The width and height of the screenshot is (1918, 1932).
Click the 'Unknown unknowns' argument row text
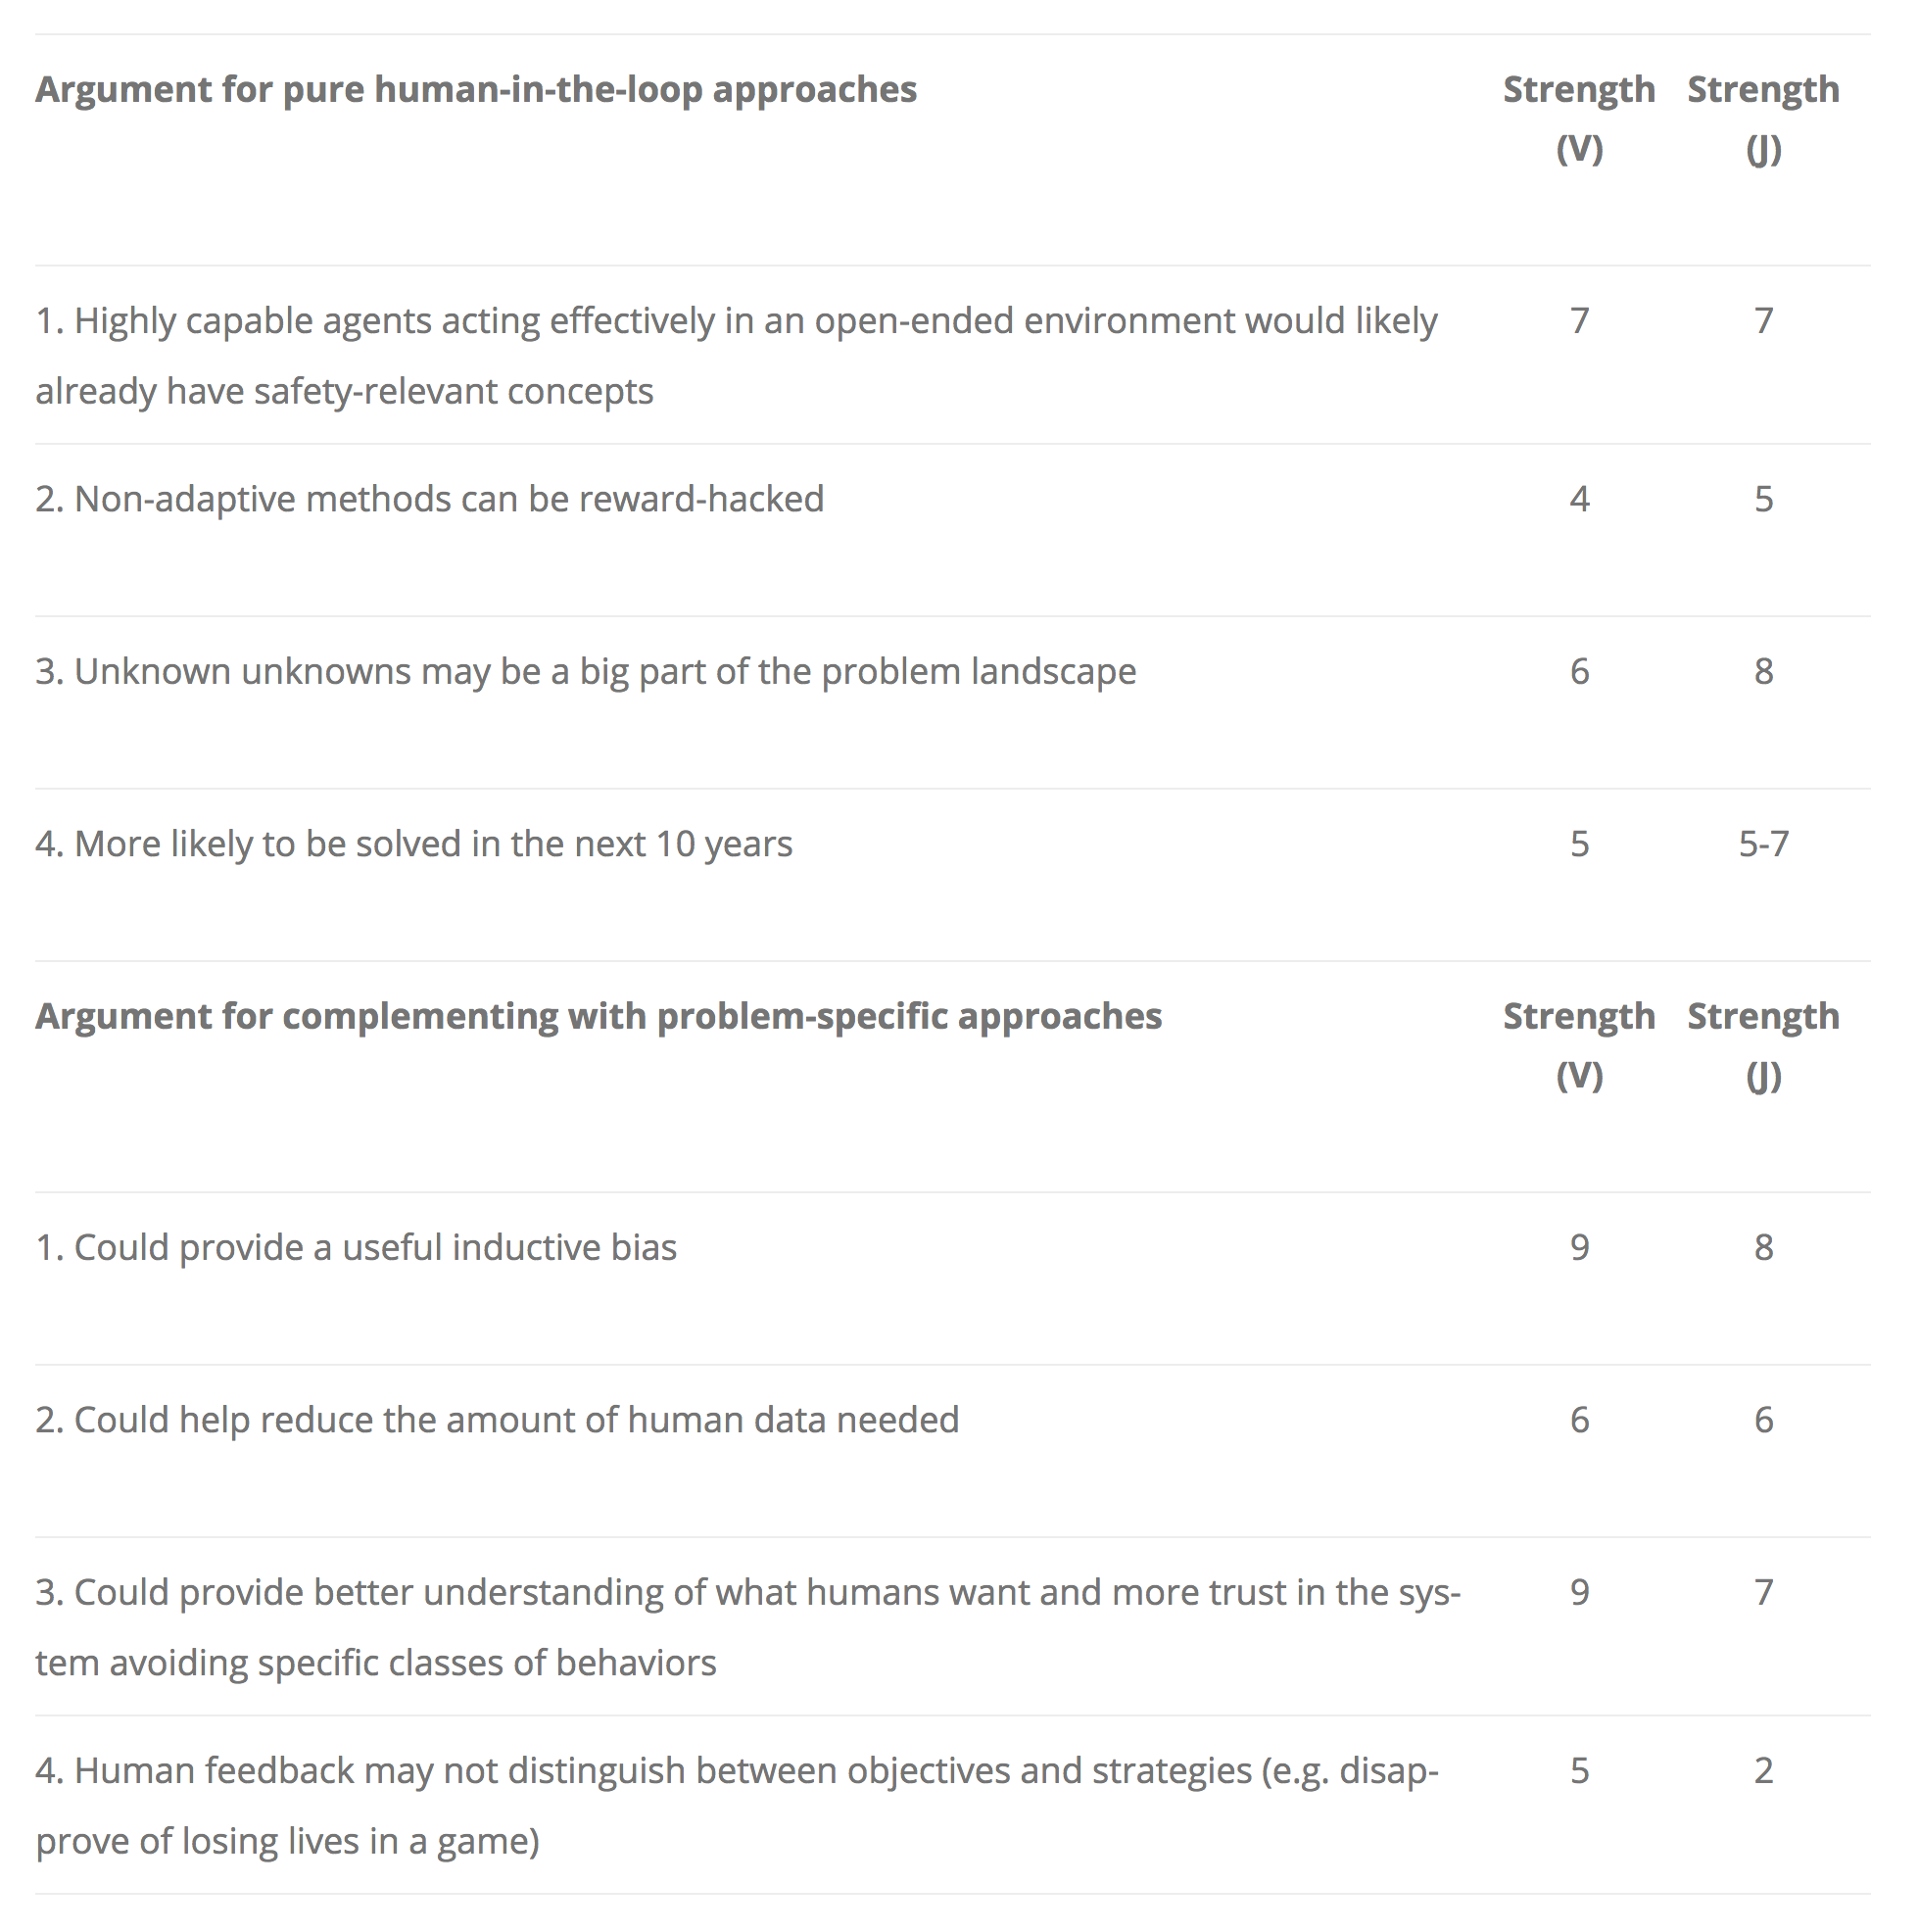586,671
